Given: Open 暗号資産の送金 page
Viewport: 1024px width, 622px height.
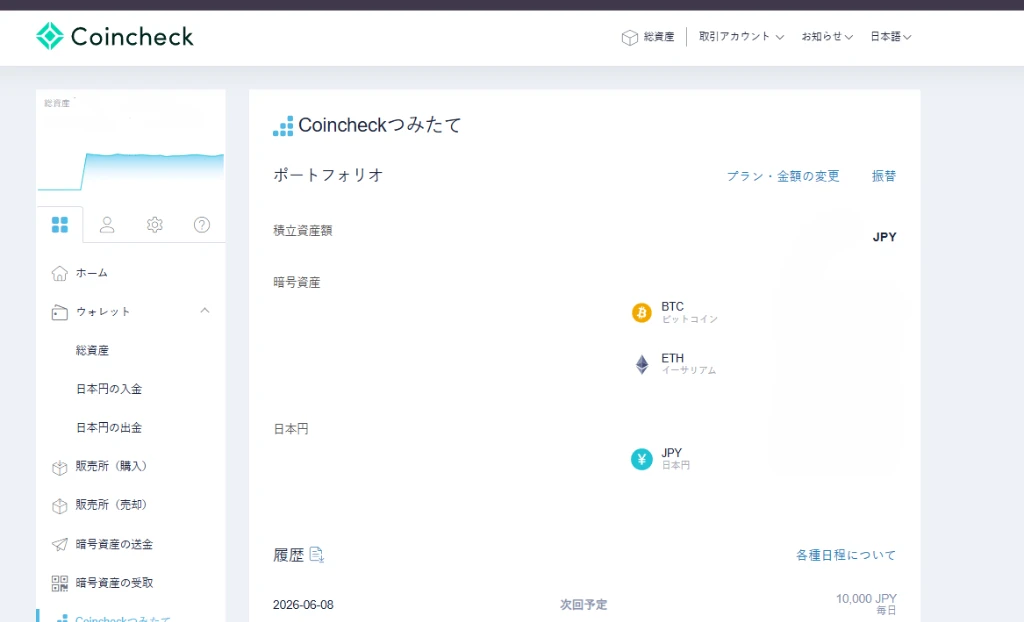Looking at the screenshot, I should (x=114, y=544).
